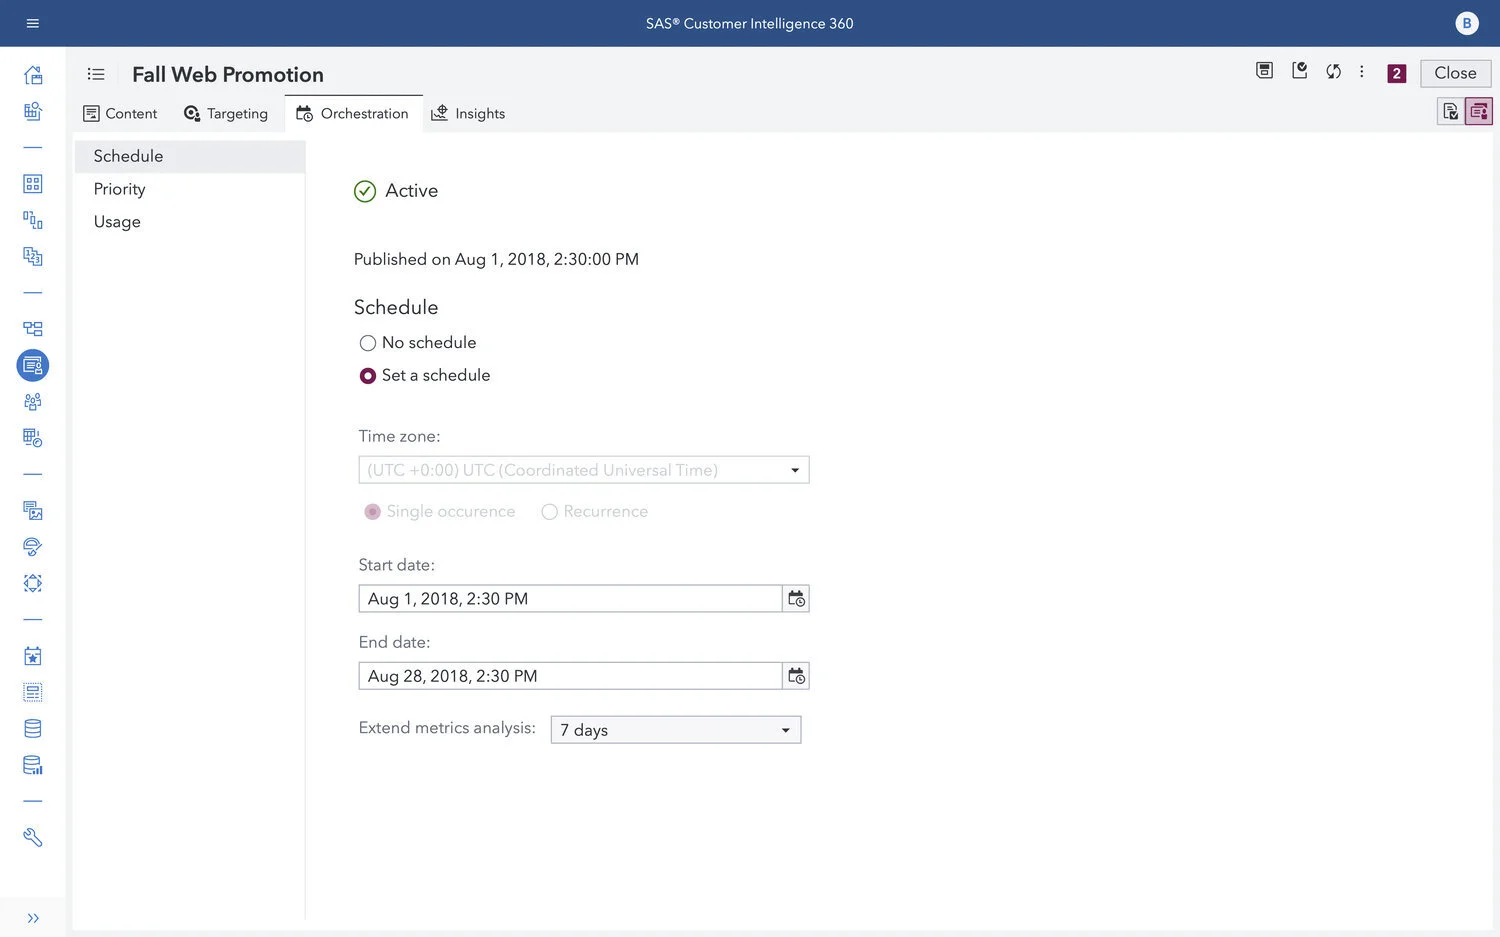This screenshot has height=937, width=1500.
Task: Click the document checkmark toolbar icon
Action: click(x=1299, y=71)
